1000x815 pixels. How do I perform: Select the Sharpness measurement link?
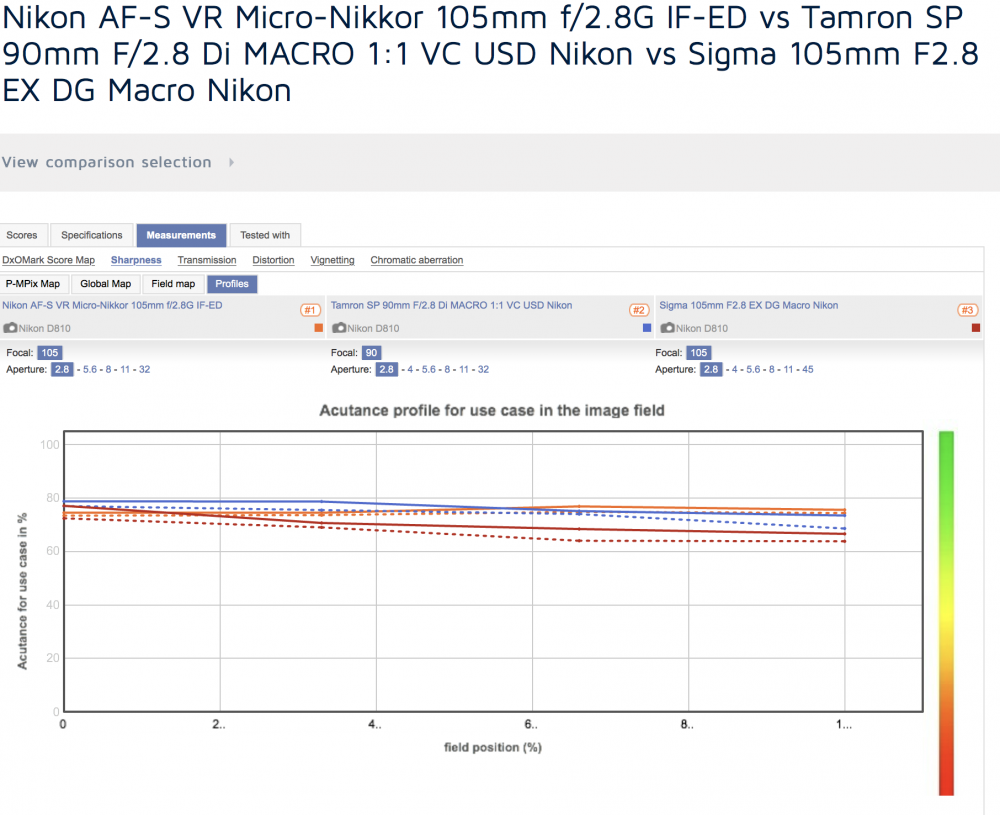click(x=136, y=260)
